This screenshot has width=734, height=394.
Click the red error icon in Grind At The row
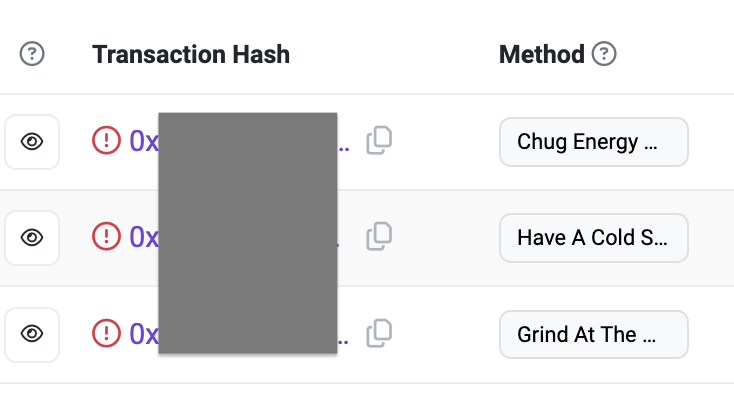[x=106, y=334]
